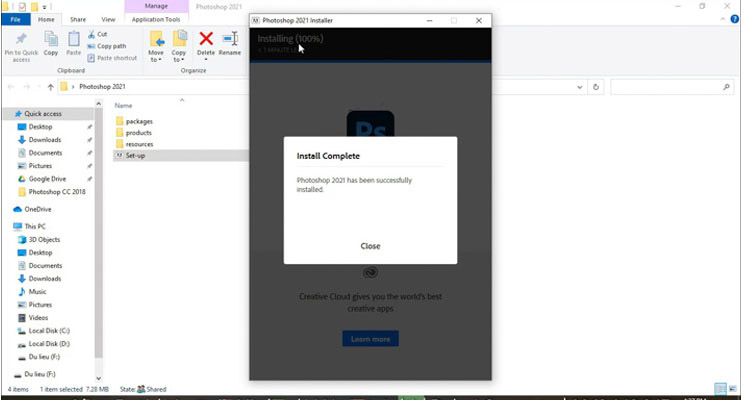
Task: Click Photoshop 2021 in address bar
Action: click(102, 87)
